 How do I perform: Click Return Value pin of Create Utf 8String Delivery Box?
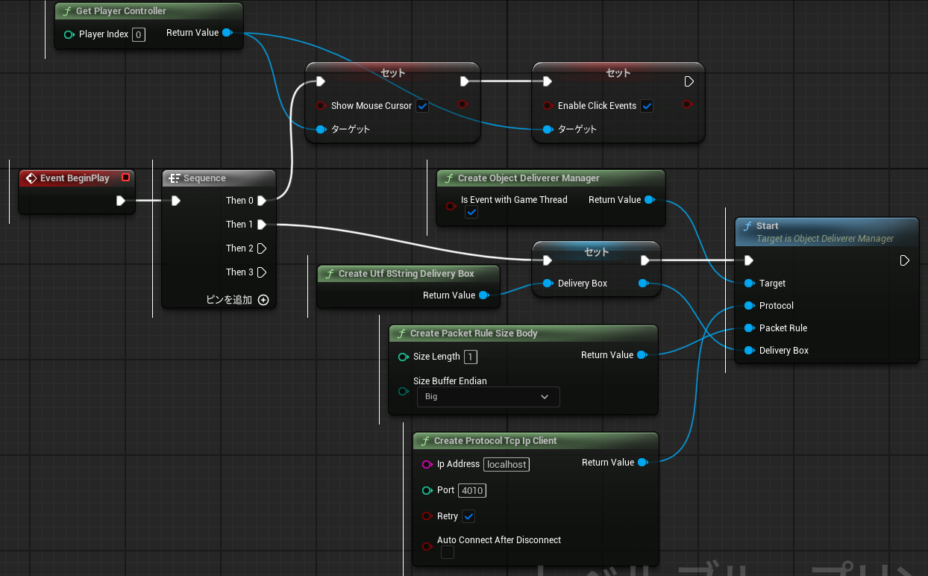pos(484,295)
